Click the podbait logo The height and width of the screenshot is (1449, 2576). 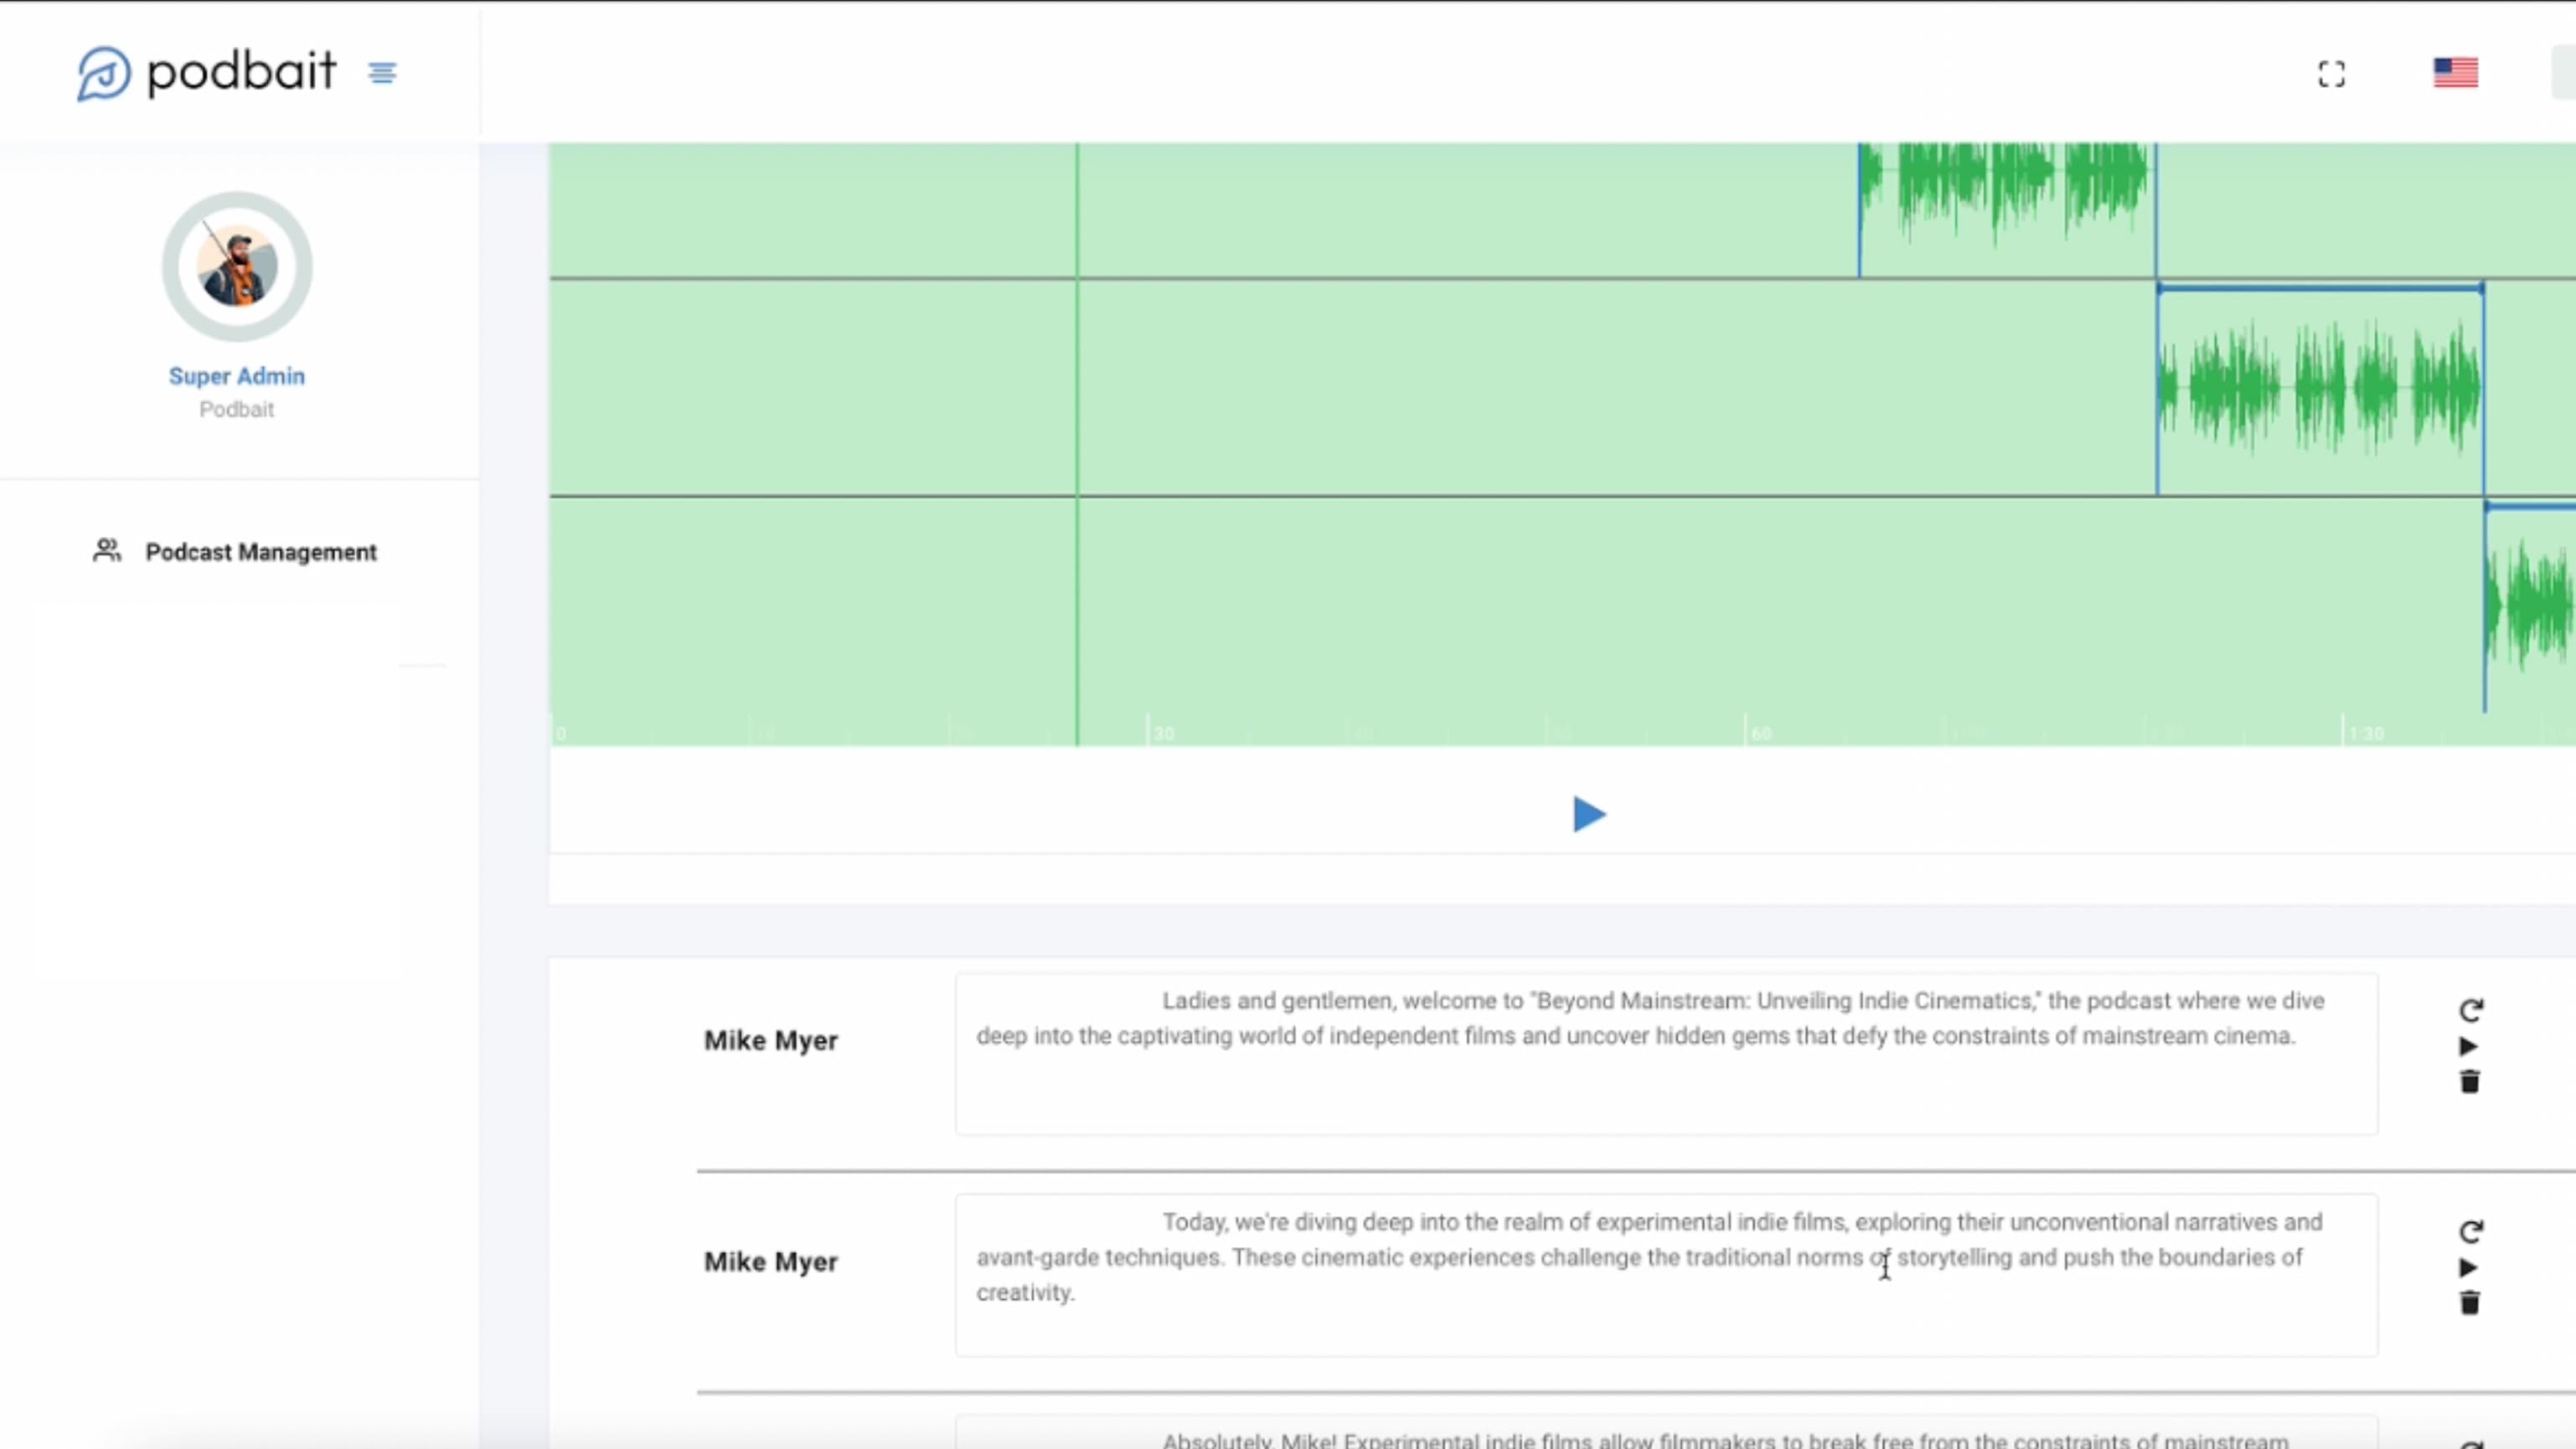click(x=206, y=73)
